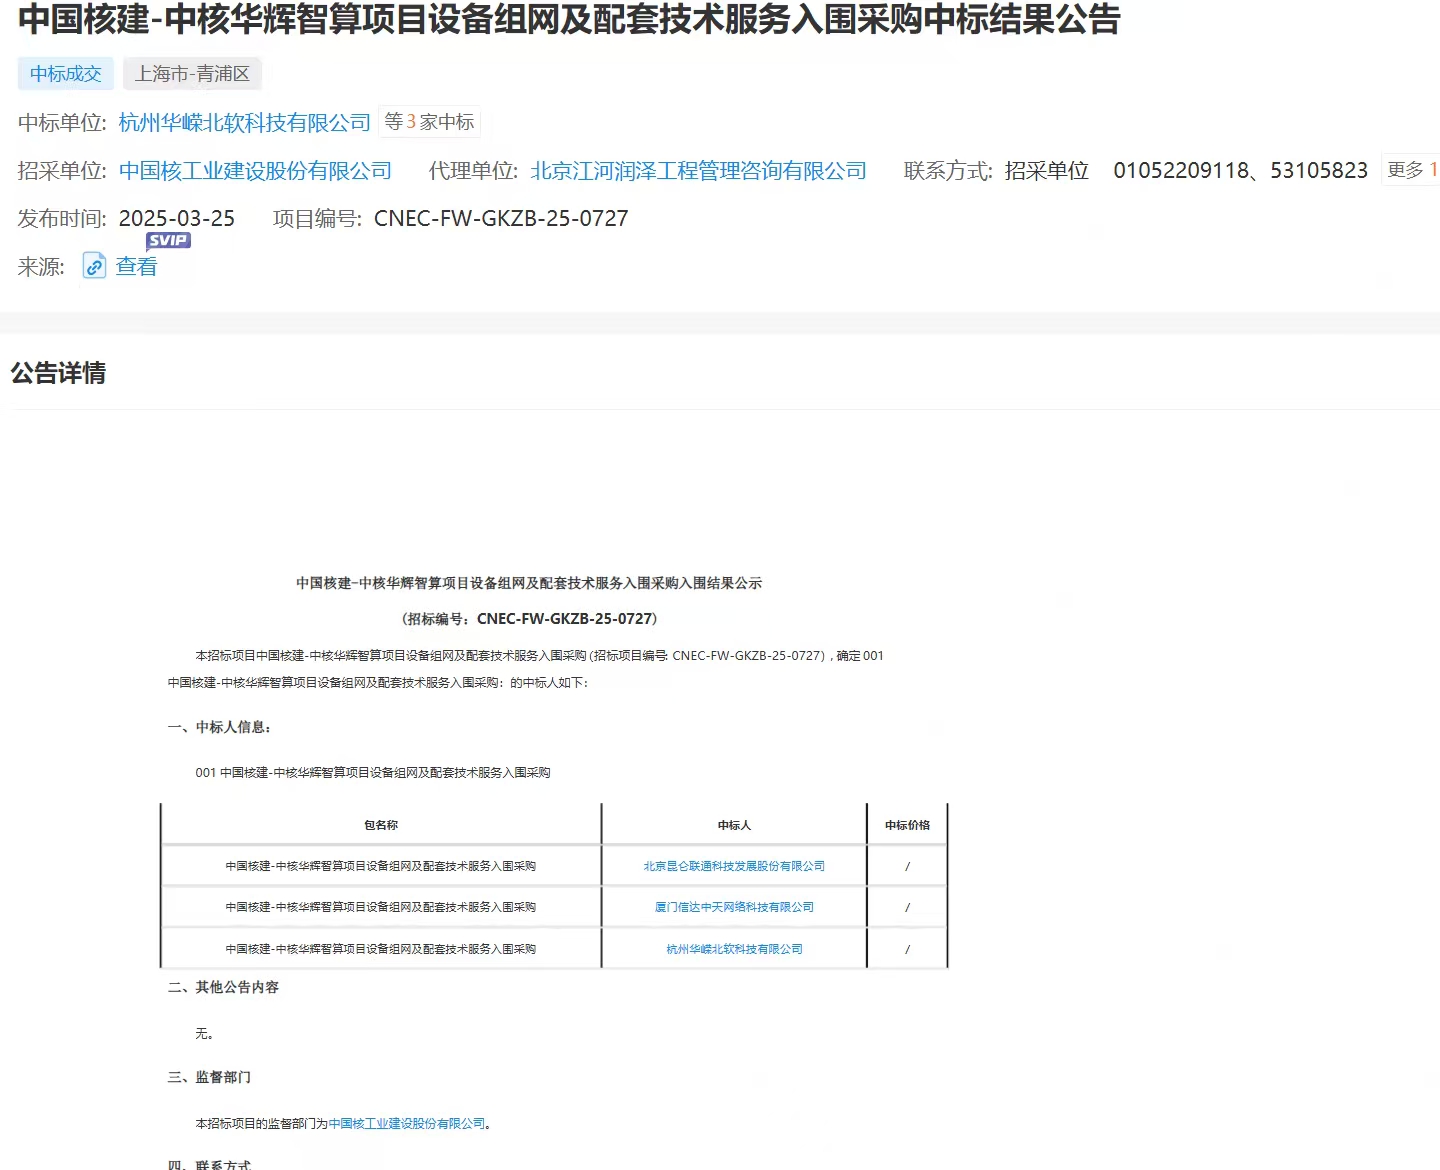Viewport: 1440px width, 1170px height.
Task: Open supervising department 中国核工业建设股份有限公司 link
Action: 407,1124
